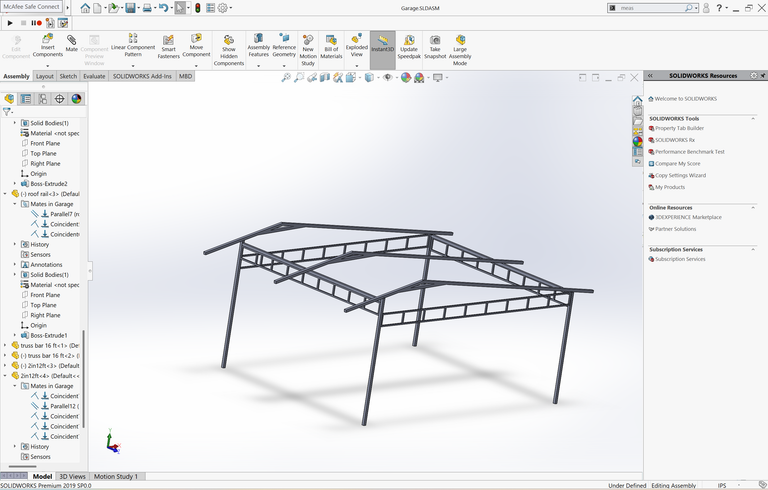Click Partner Solutions link
This screenshot has width=768, height=490.
click(675, 229)
